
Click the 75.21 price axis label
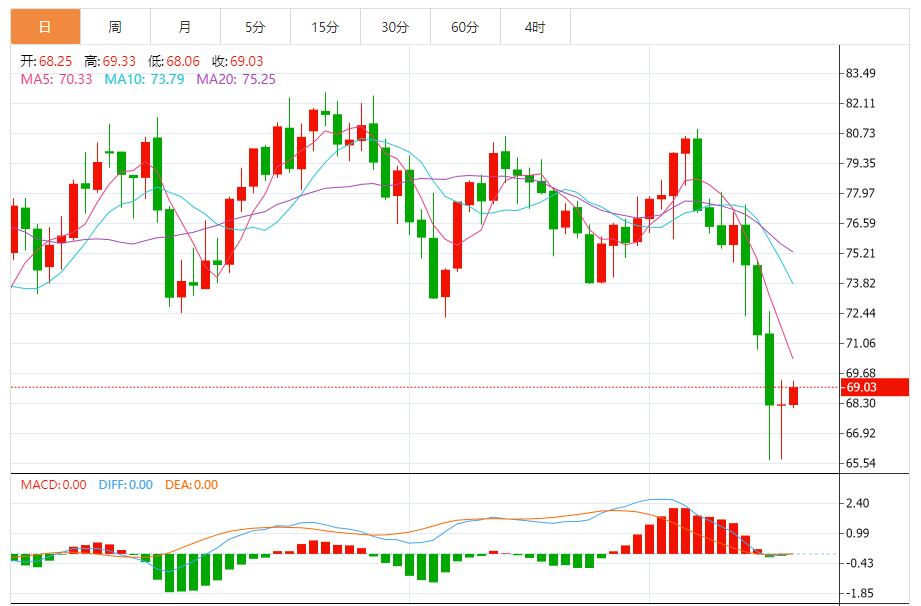(861, 253)
